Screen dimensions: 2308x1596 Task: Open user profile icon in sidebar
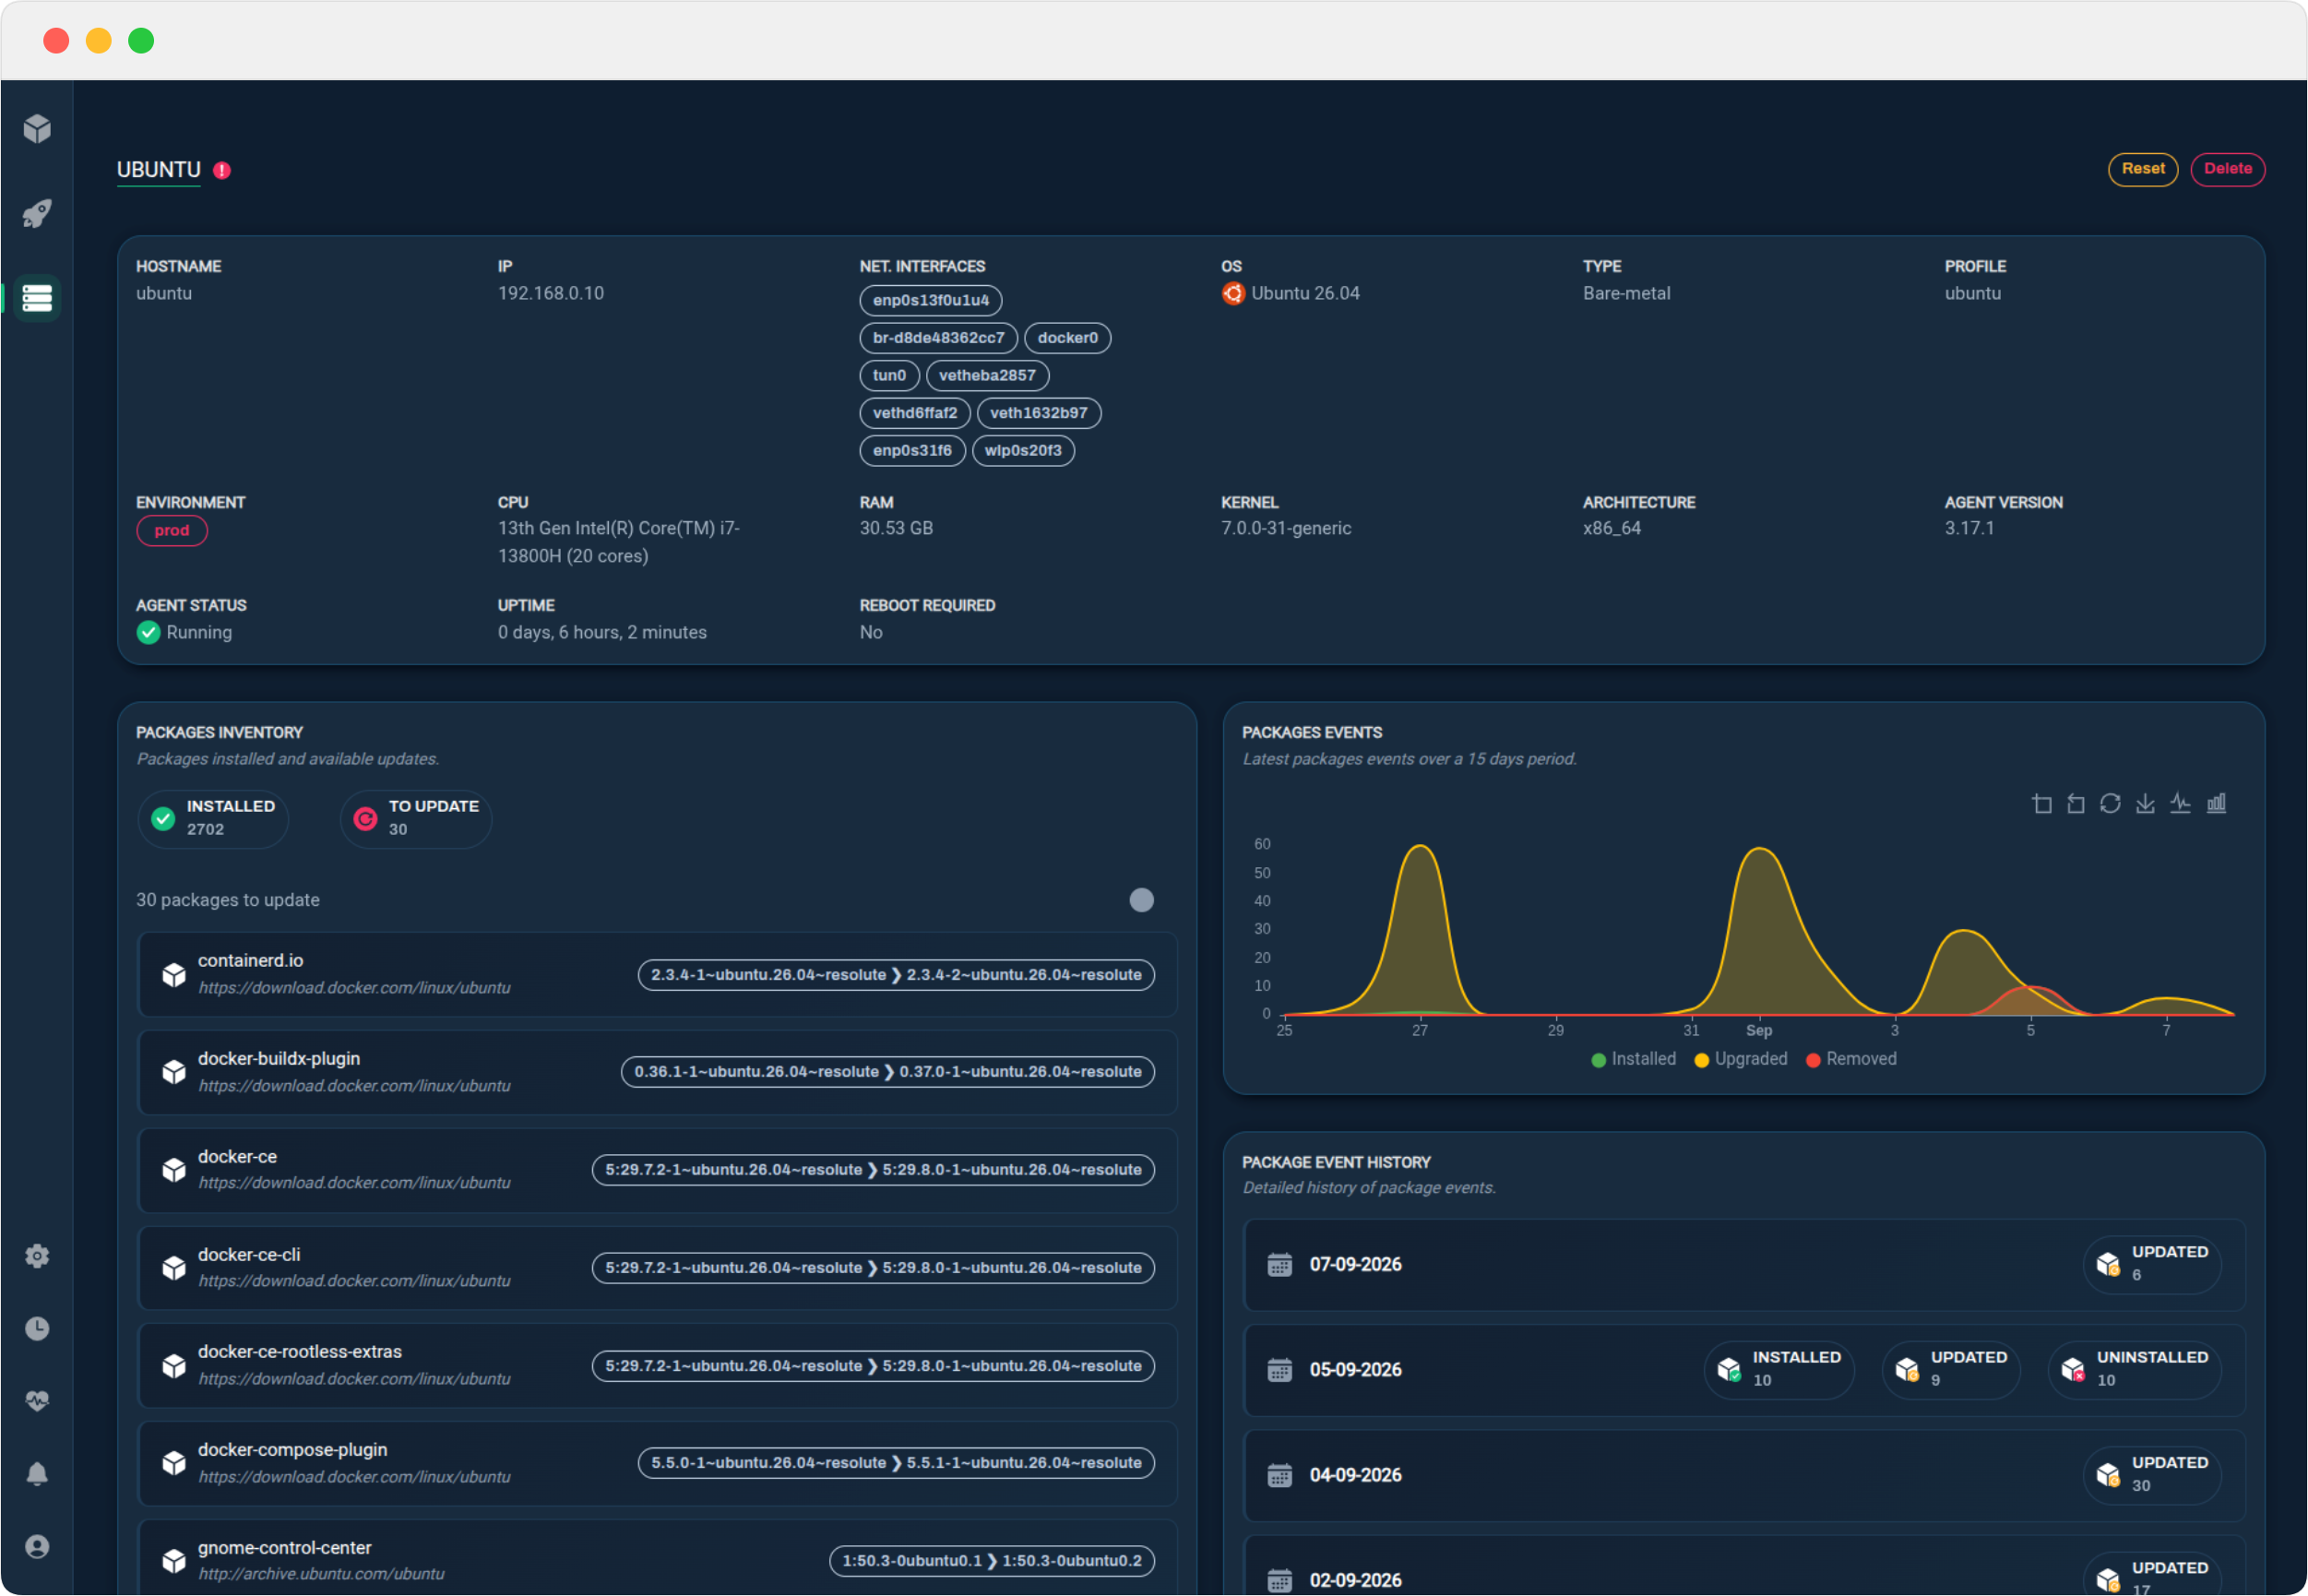[37, 1547]
